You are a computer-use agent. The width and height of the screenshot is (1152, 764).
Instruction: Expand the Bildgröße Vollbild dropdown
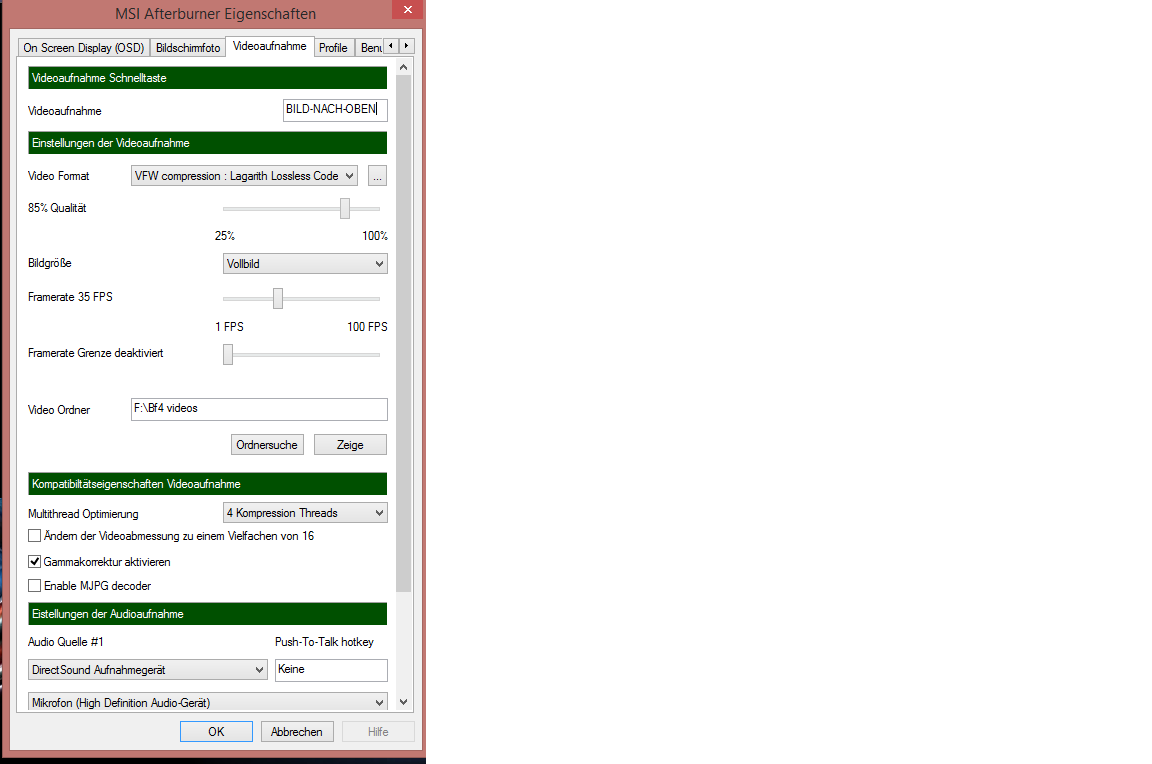click(x=305, y=264)
